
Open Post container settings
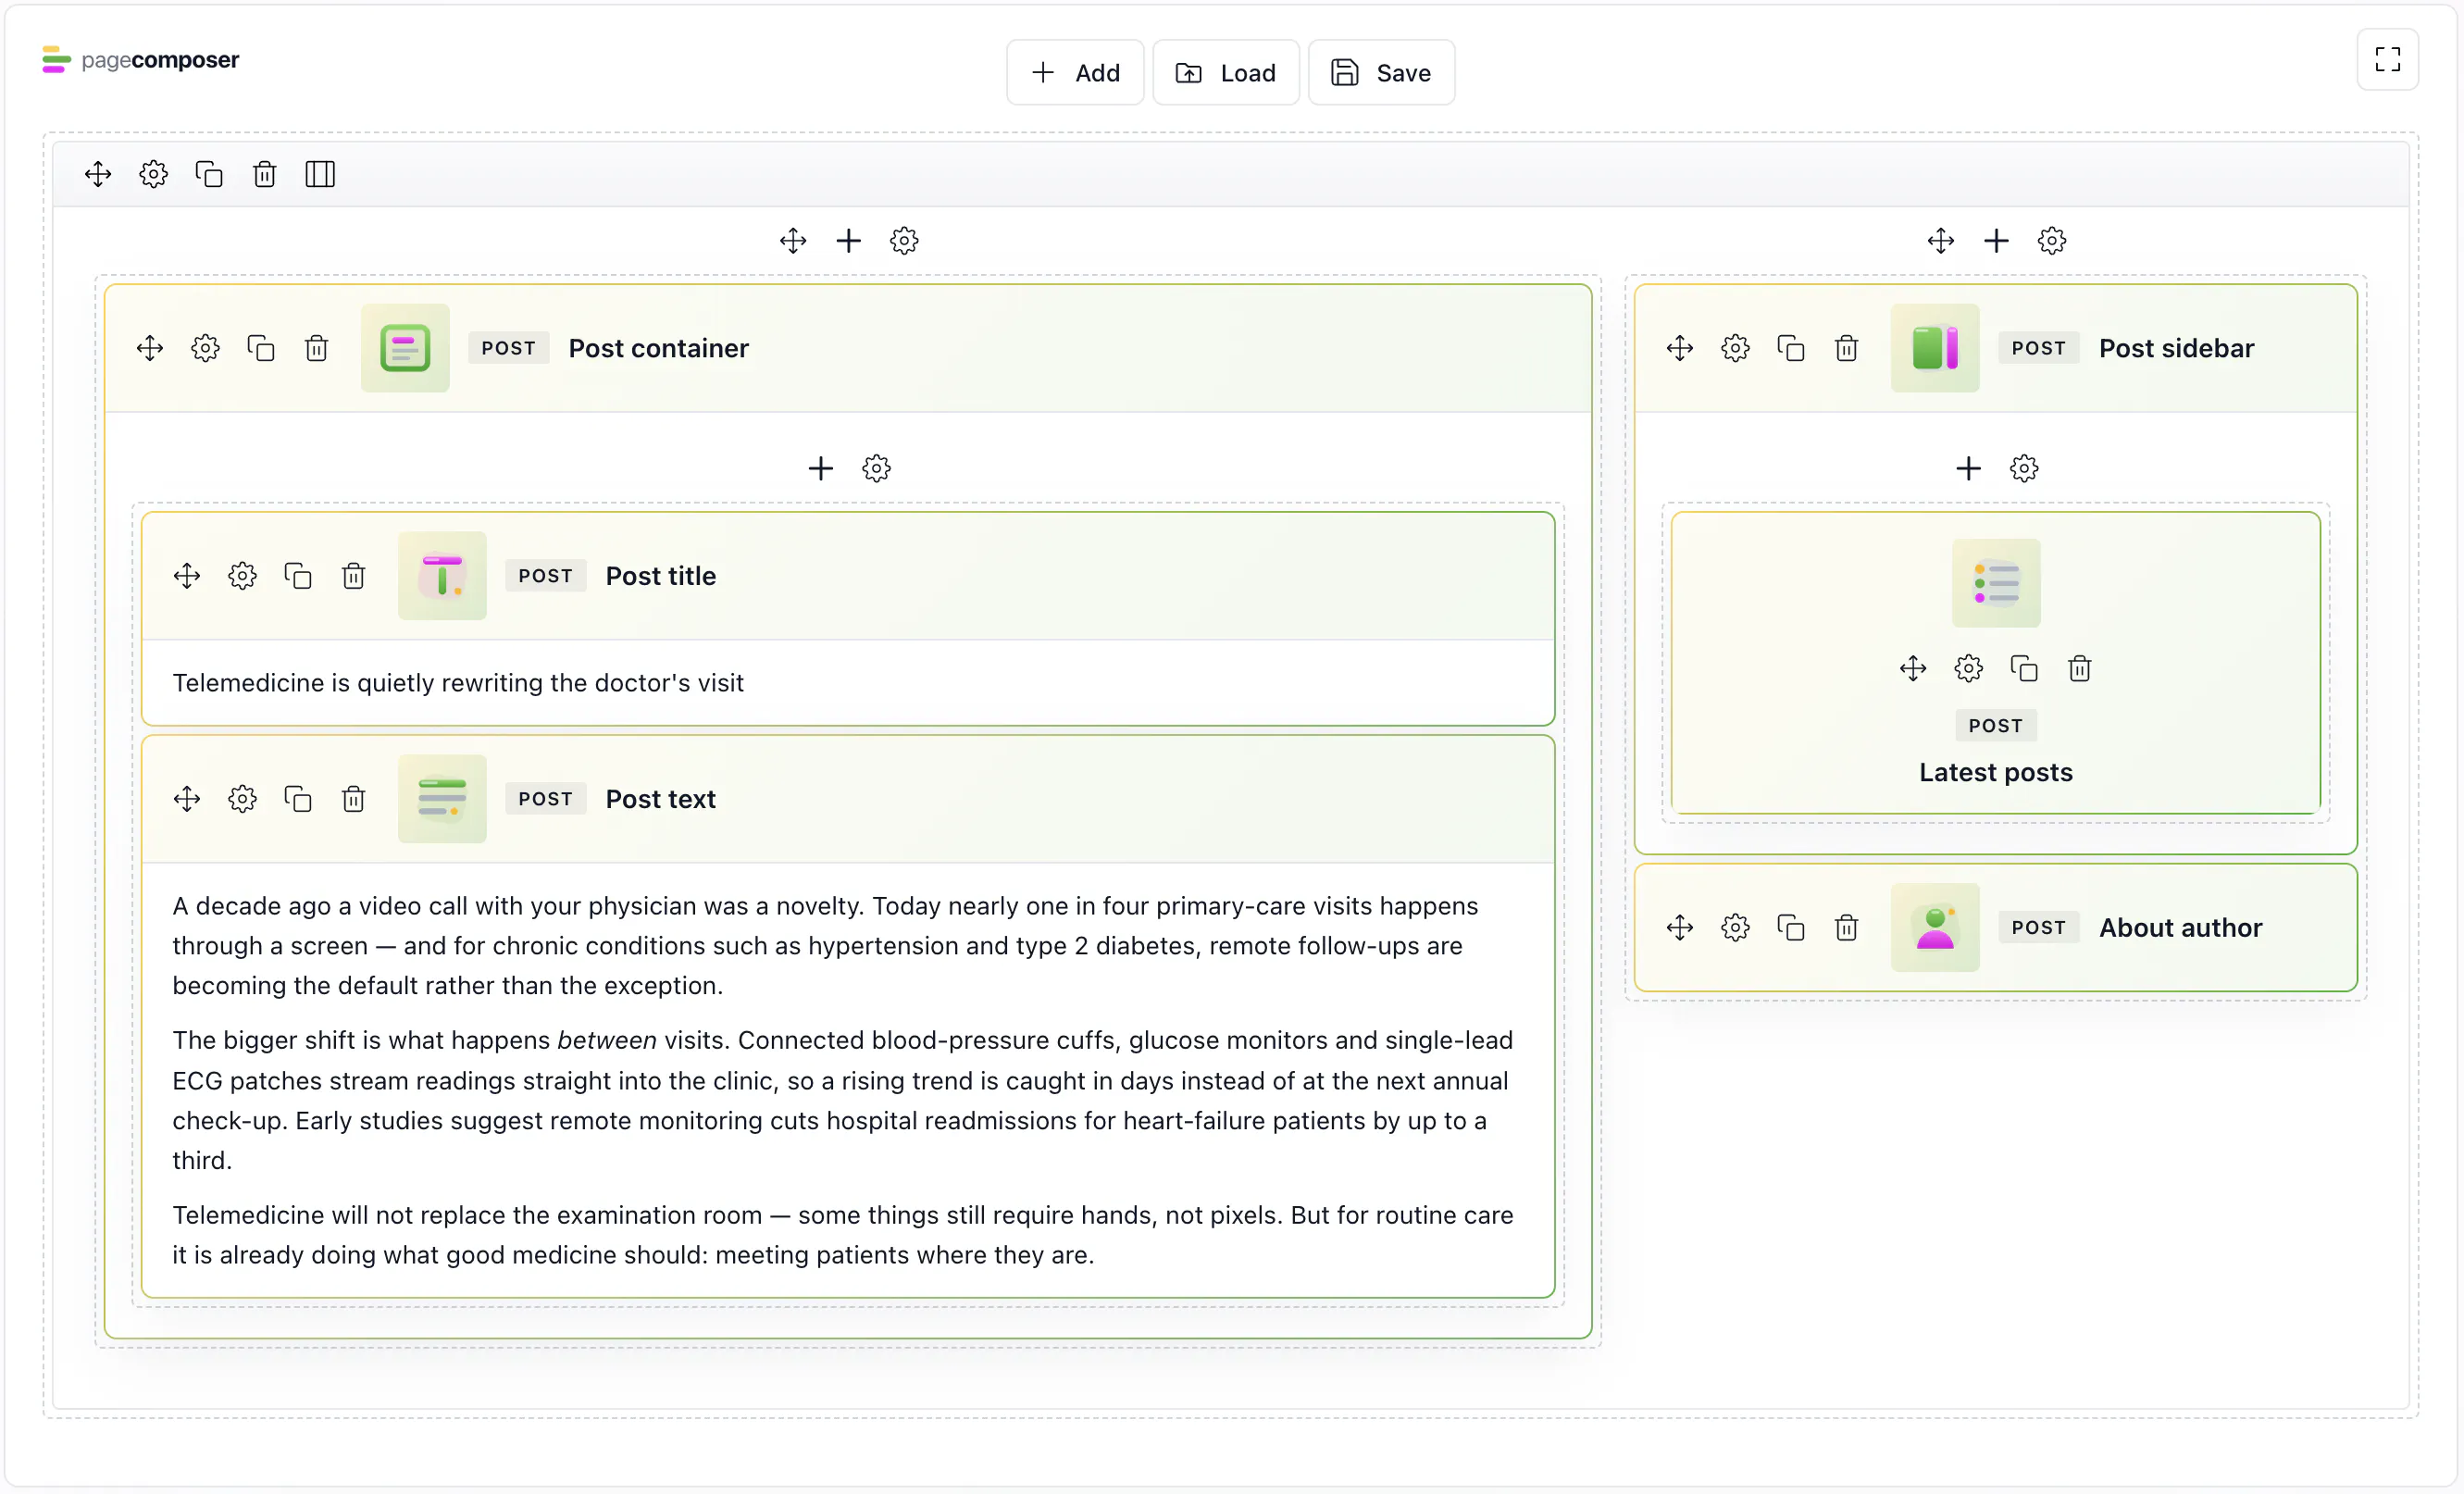point(205,348)
